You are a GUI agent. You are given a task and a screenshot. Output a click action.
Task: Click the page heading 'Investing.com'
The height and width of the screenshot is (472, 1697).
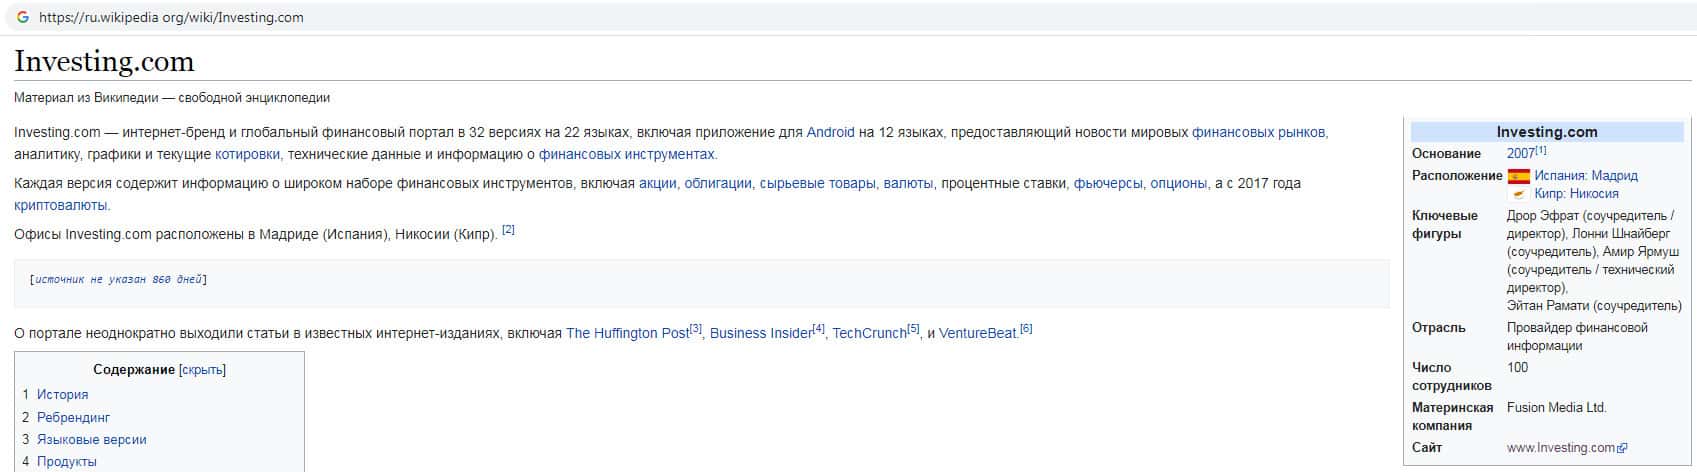pos(104,62)
